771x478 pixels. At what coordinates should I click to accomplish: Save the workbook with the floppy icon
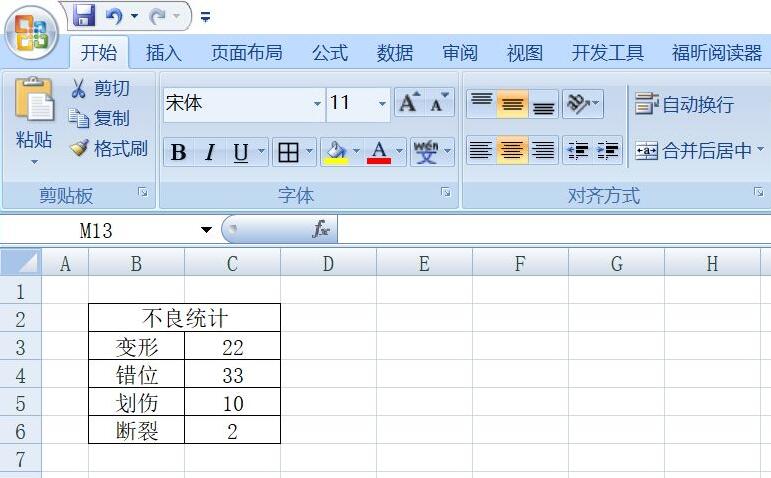[84, 15]
